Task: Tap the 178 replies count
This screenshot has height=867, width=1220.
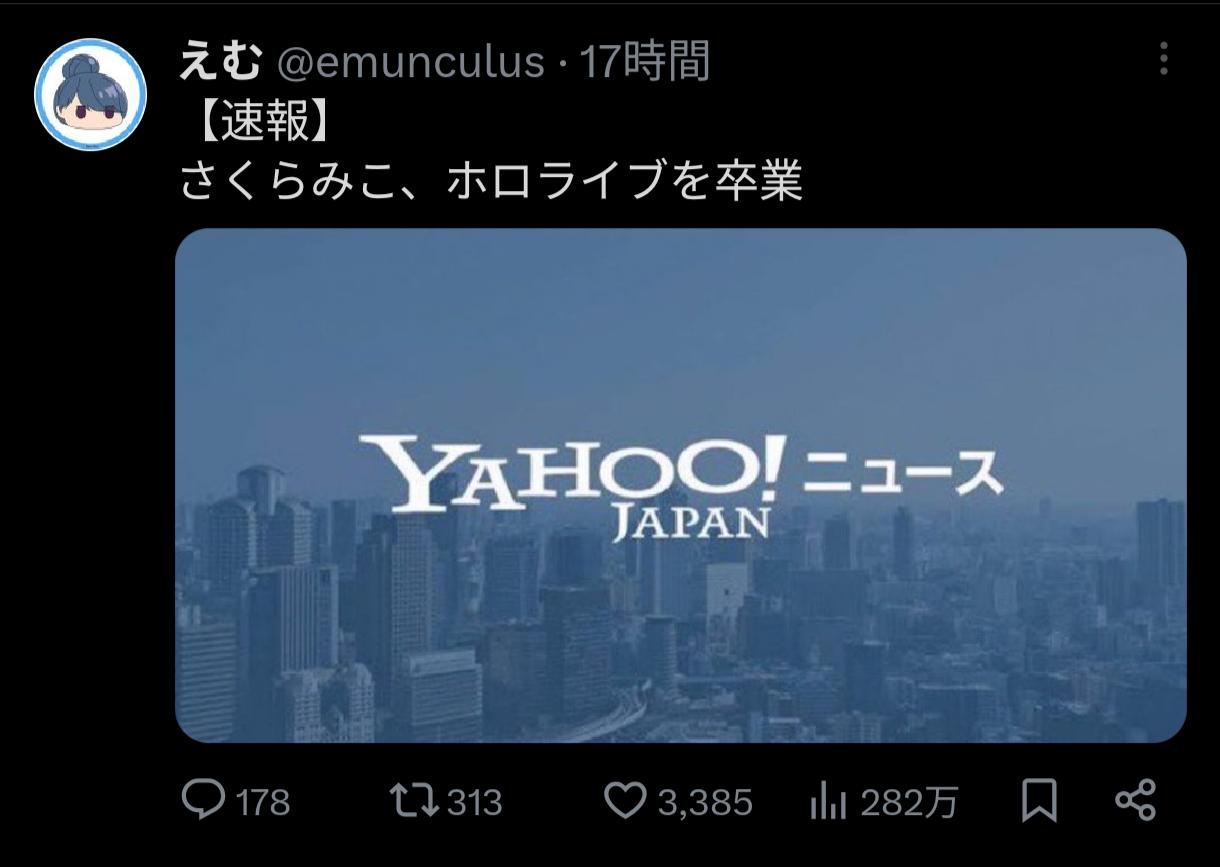Action: tap(263, 802)
